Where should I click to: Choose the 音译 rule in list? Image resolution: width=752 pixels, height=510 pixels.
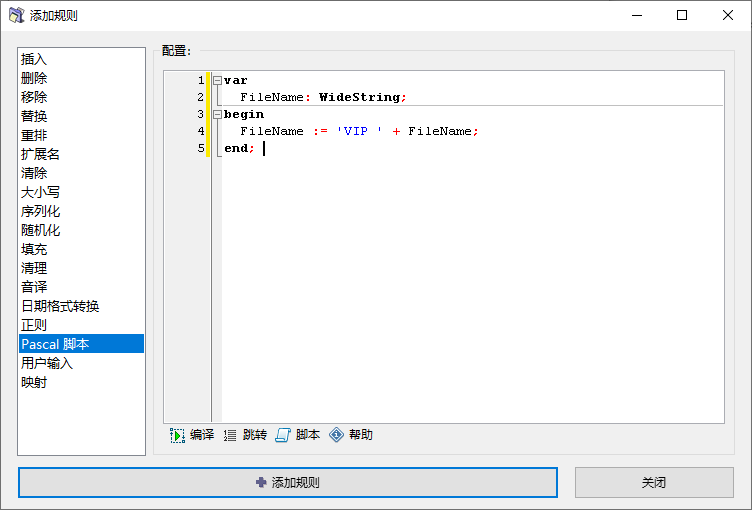(x=81, y=287)
